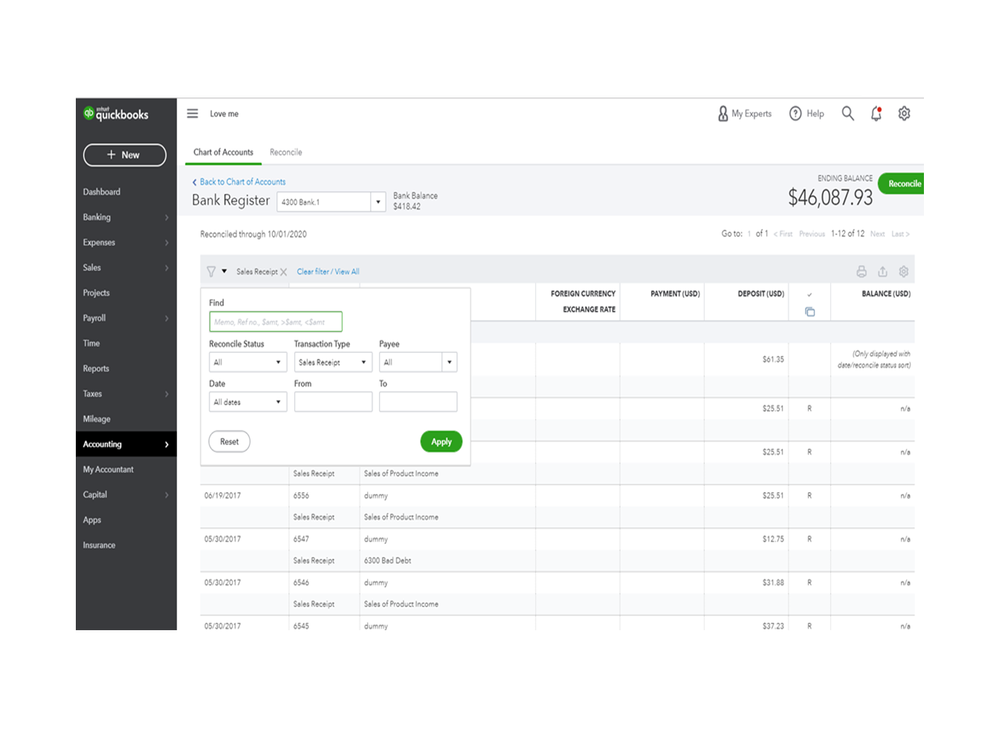The width and height of the screenshot is (999, 749).
Task: Click the green Reconcile button
Action: click(x=902, y=183)
